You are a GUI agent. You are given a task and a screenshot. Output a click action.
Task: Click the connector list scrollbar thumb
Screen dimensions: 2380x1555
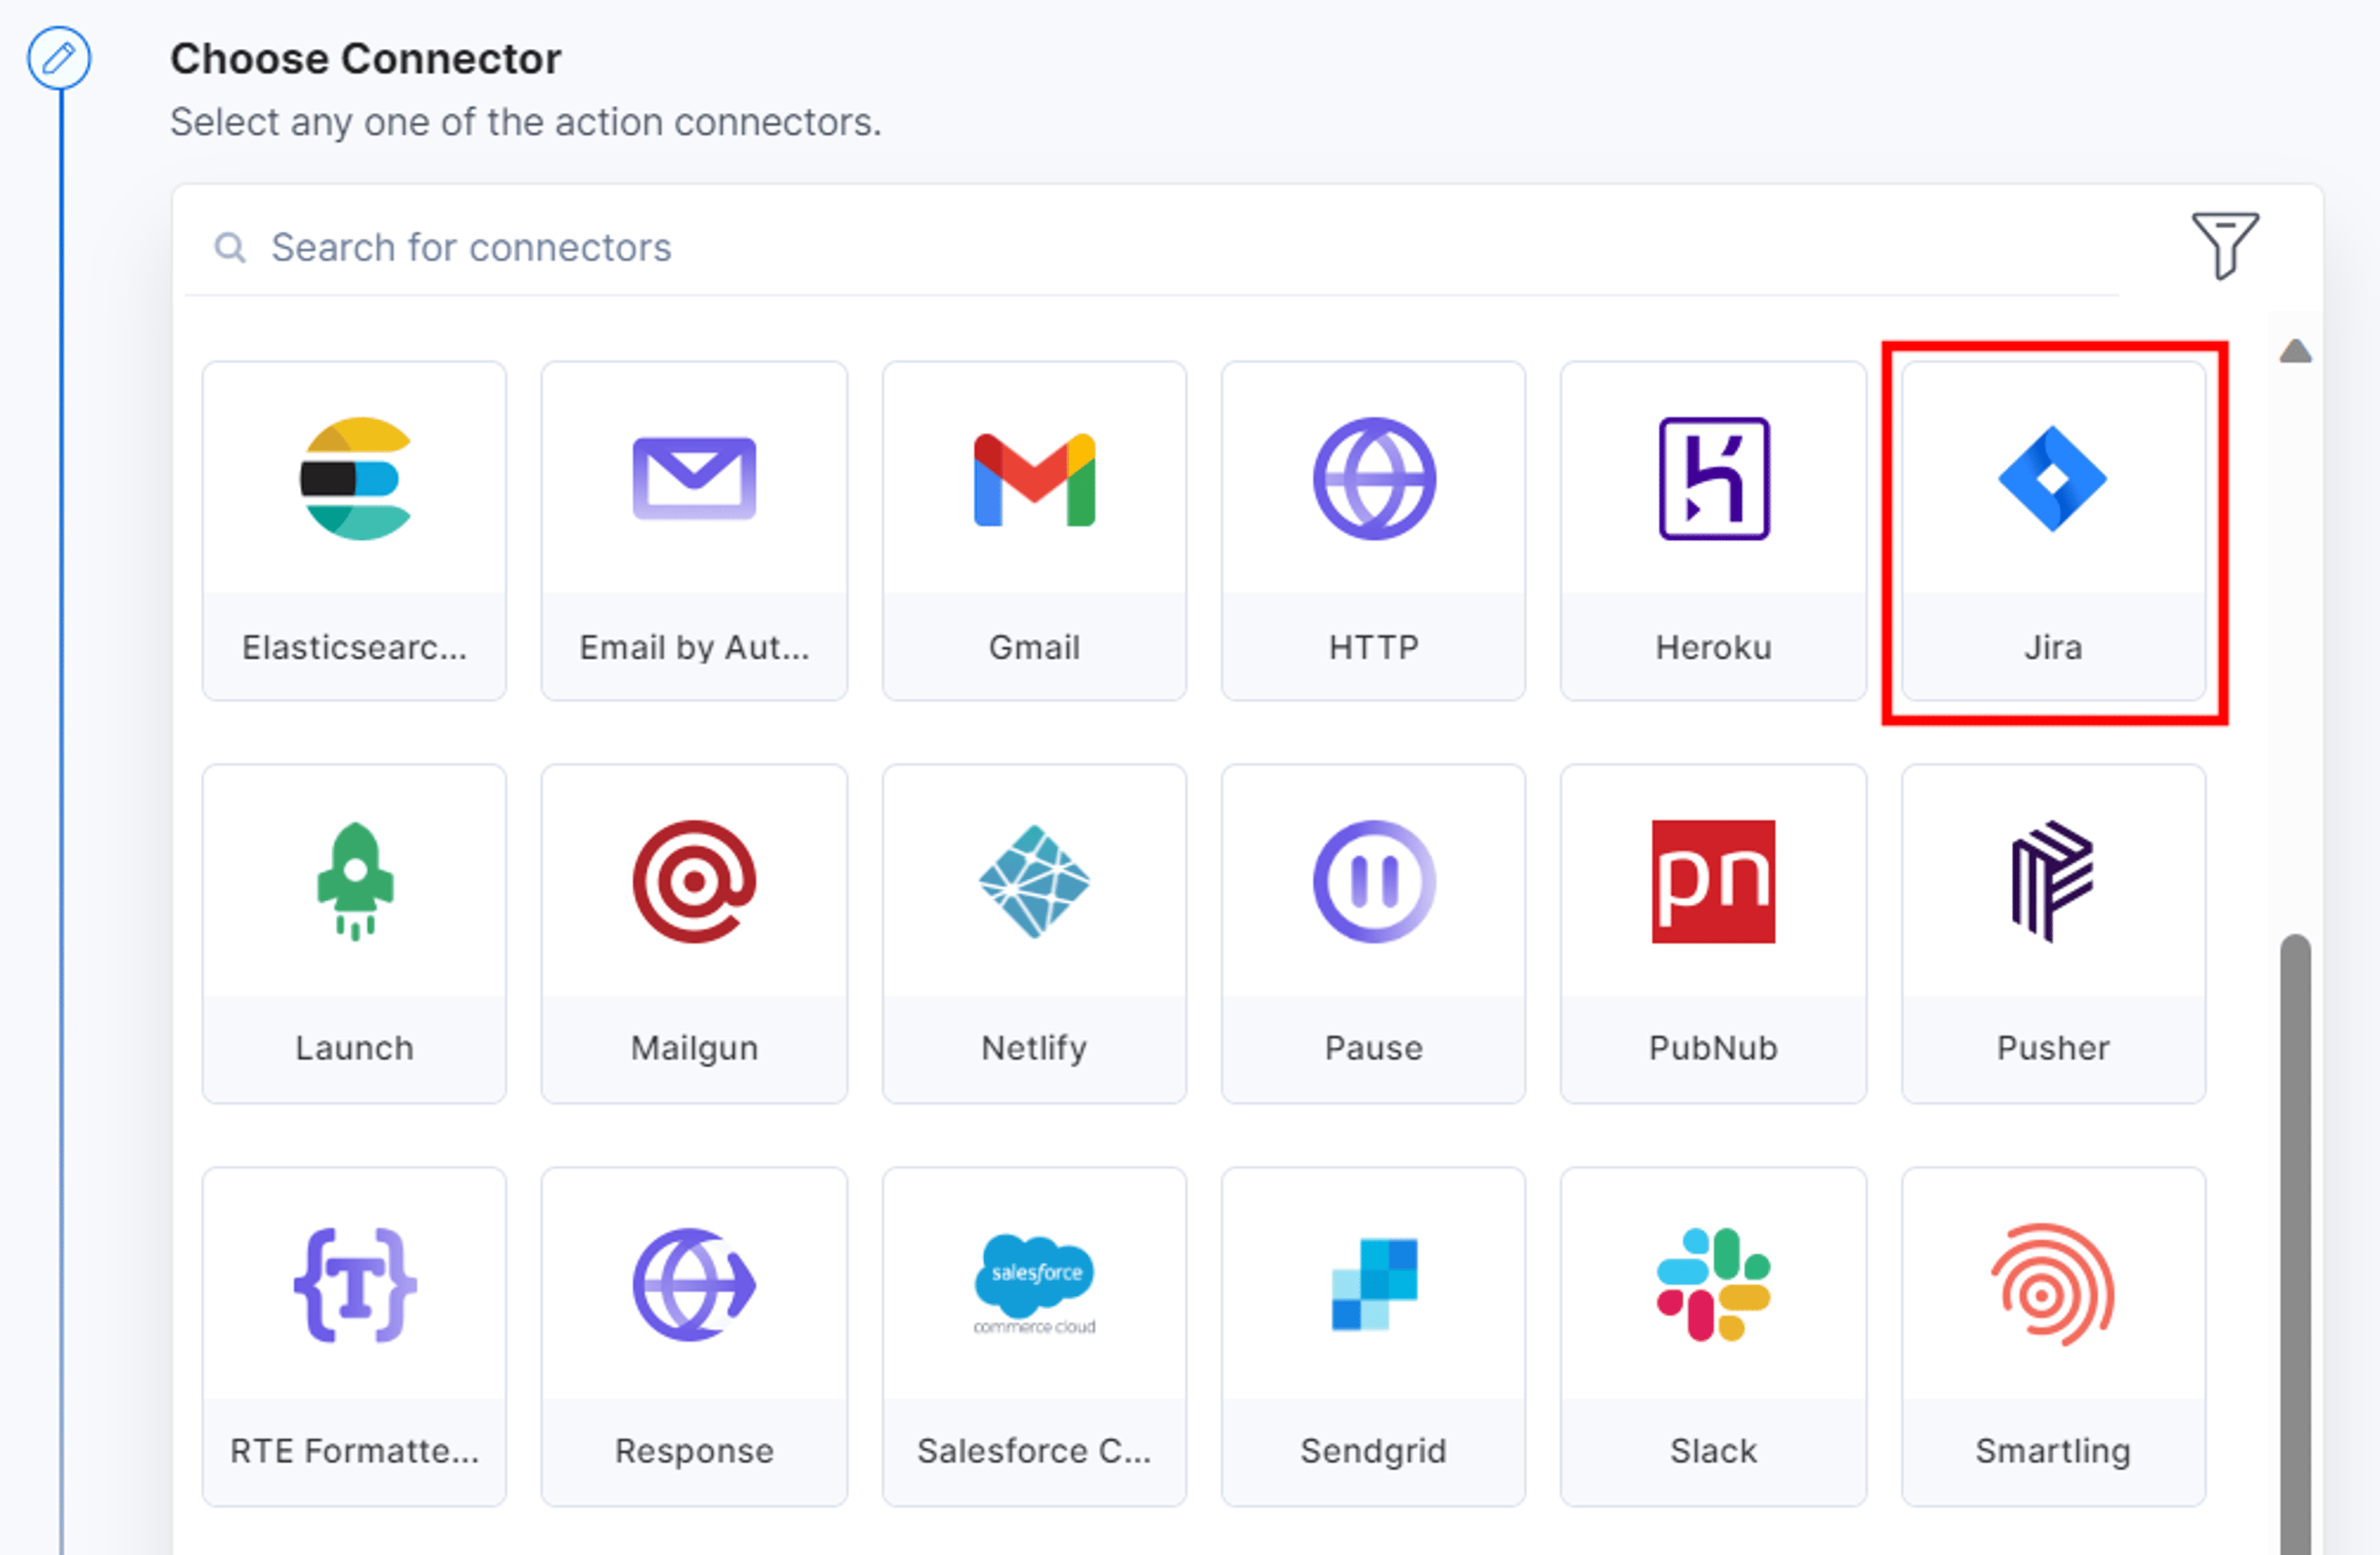[2296, 1244]
